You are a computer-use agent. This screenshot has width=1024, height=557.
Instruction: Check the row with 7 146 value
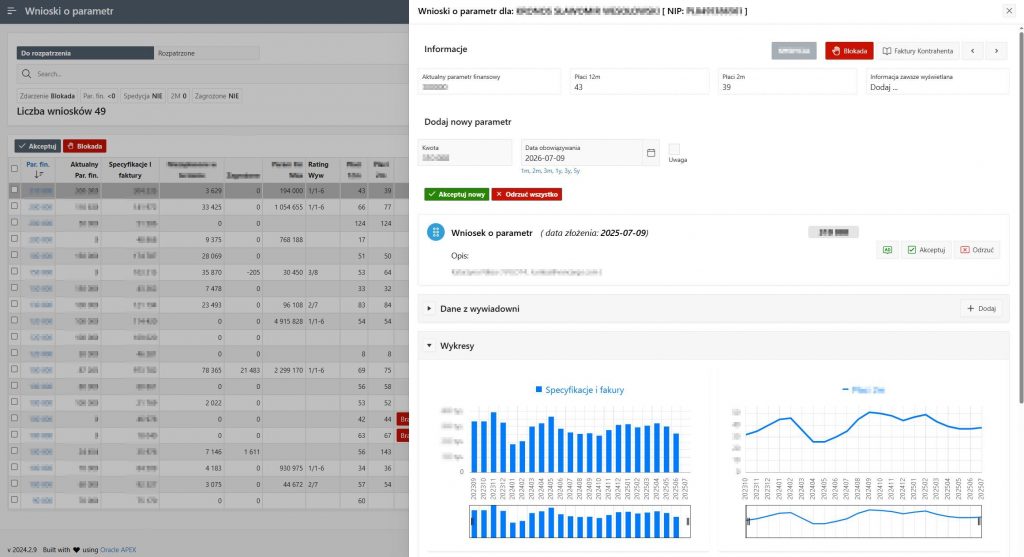tap(14, 451)
